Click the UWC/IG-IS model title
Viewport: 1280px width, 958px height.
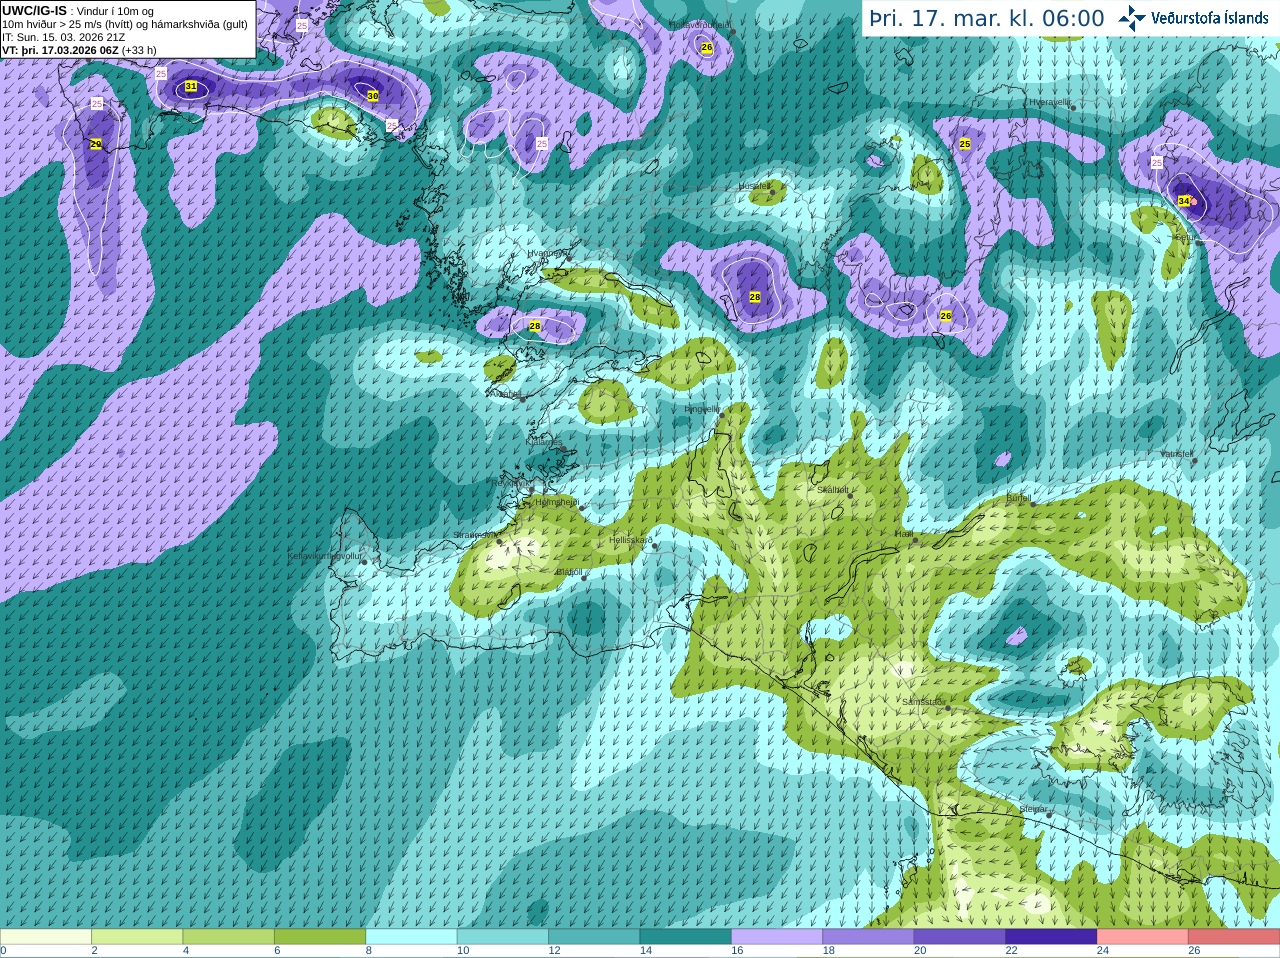(x=34, y=11)
